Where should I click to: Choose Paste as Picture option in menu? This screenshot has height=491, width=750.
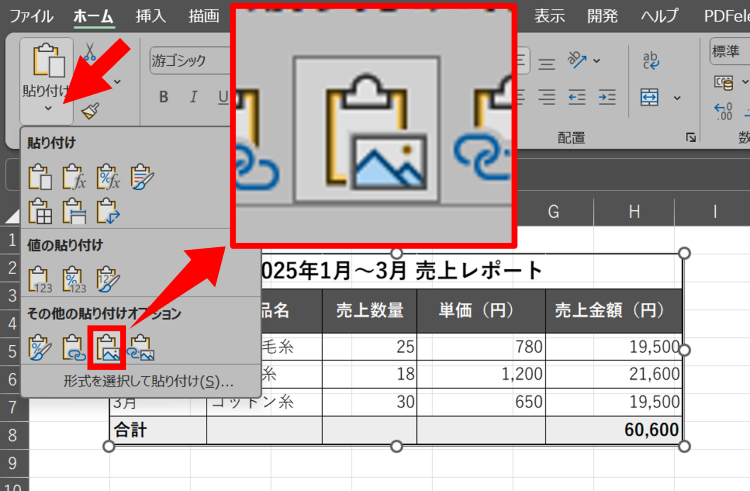(x=107, y=348)
